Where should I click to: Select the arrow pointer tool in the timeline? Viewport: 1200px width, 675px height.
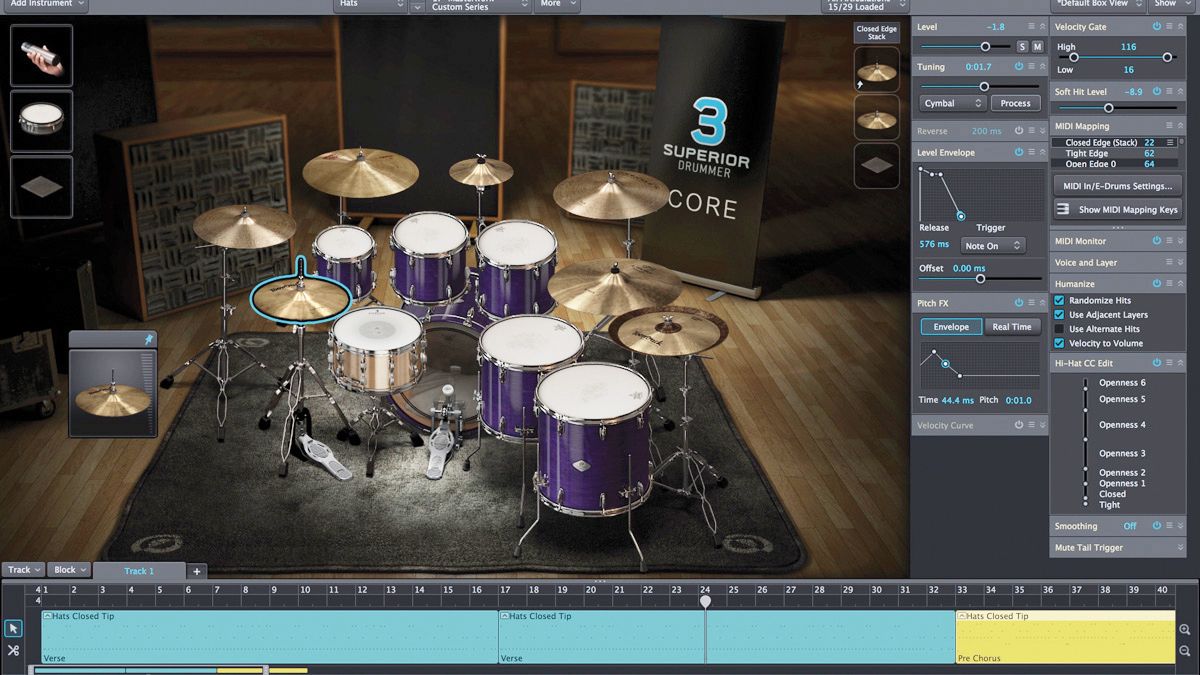tap(13, 628)
